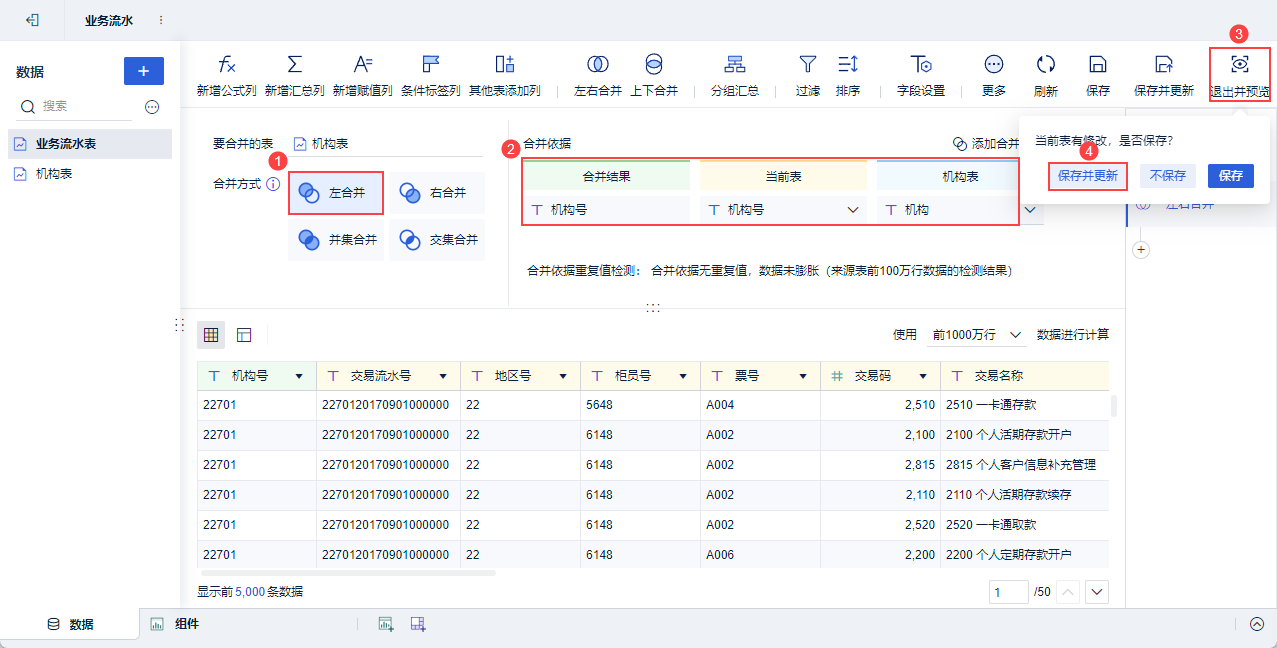The image size is (1277, 648).
Task: Click the add-component icon in the bottom bar
Action: (x=418, y=624)
